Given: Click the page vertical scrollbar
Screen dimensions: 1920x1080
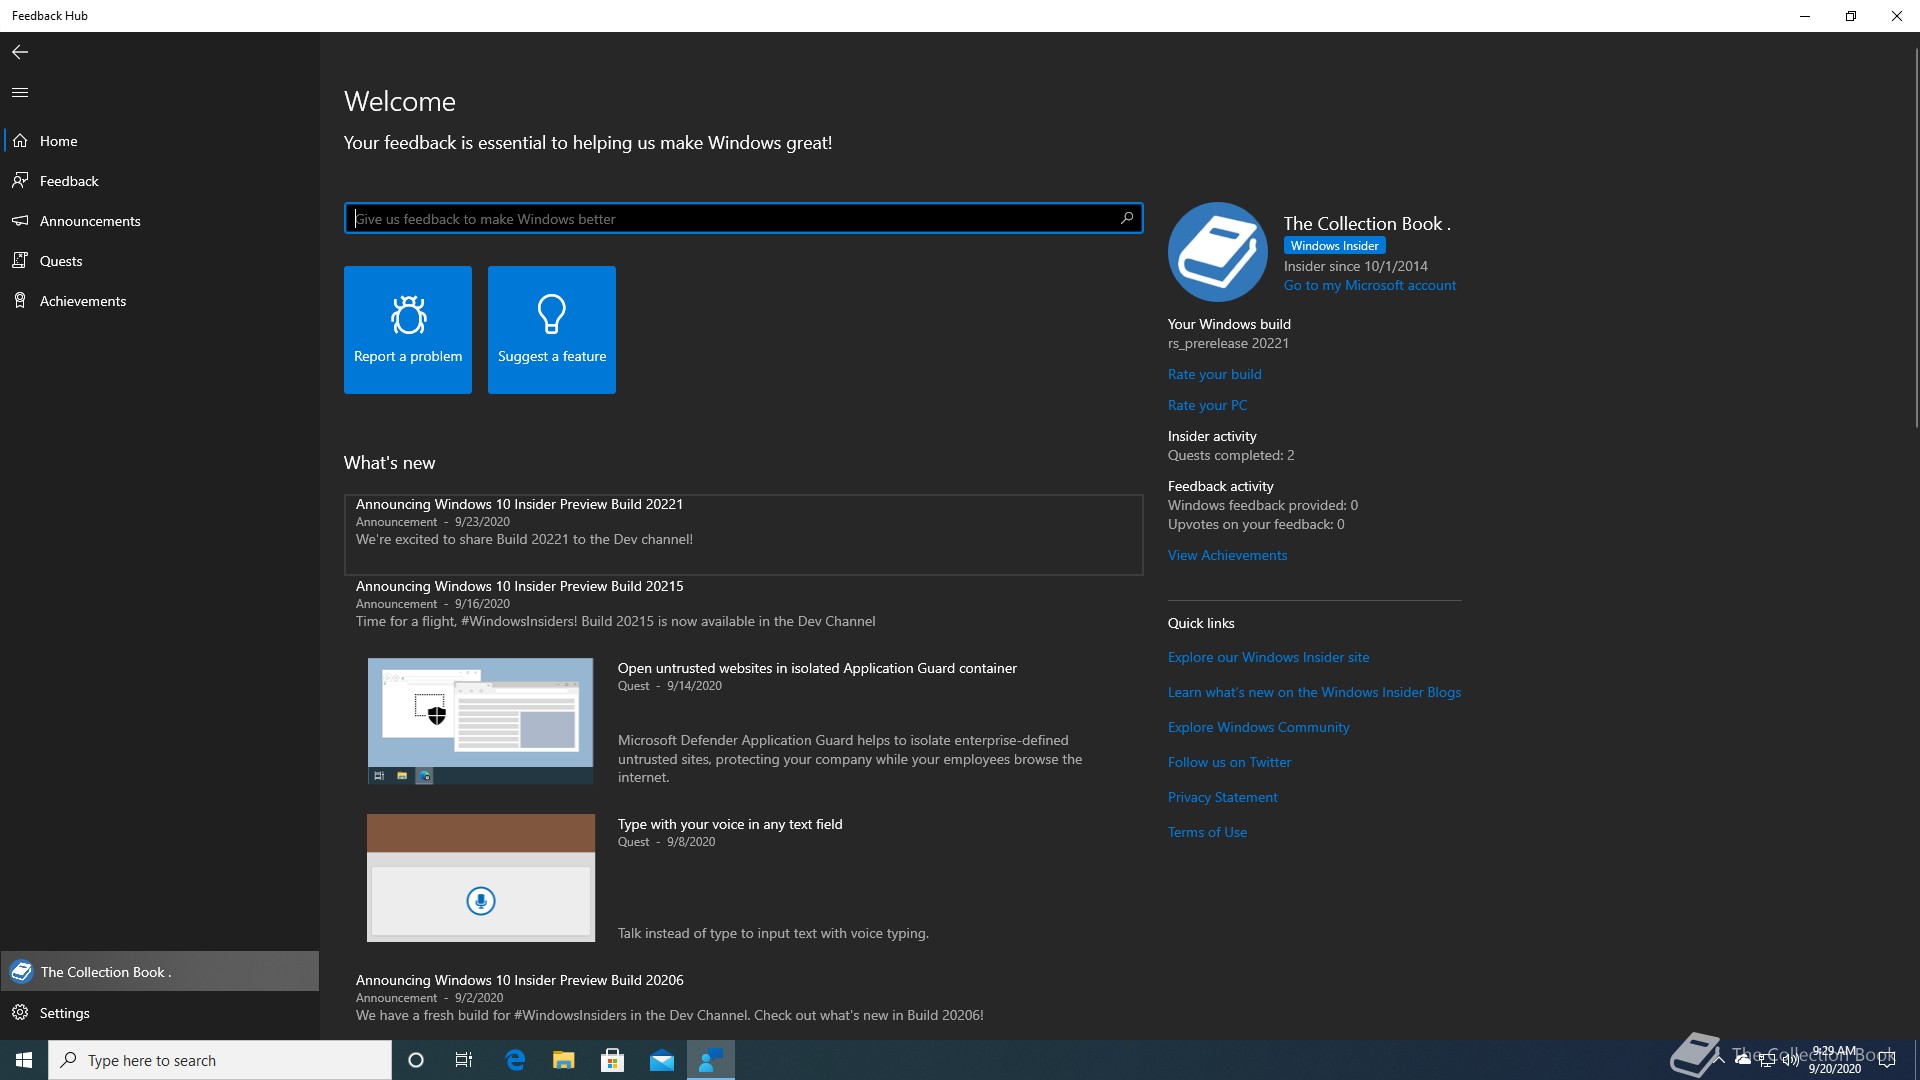Looking at the screenshot, I should (x=1916, y=238).
